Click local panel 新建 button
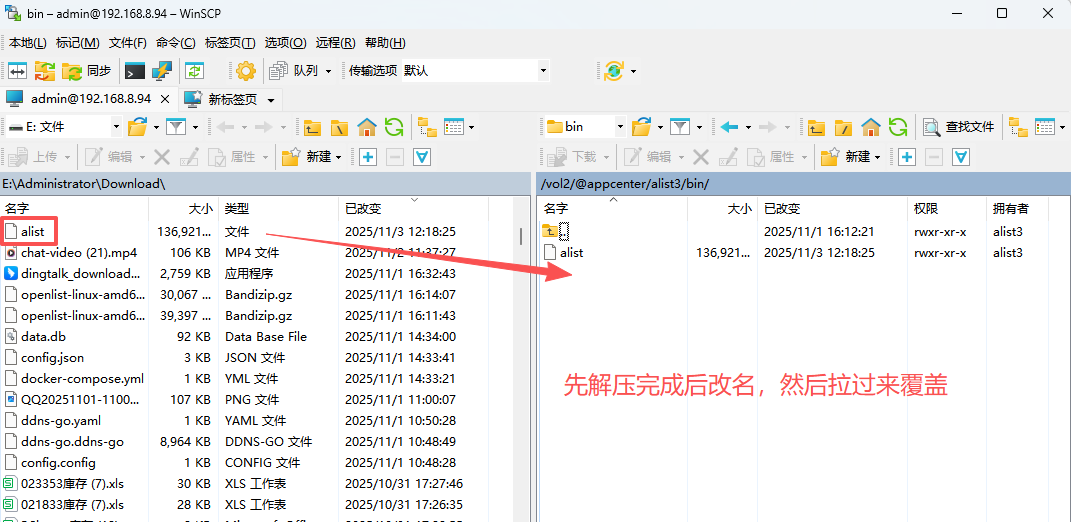This screenshot has width=1071, height=522. coord(311,157)
